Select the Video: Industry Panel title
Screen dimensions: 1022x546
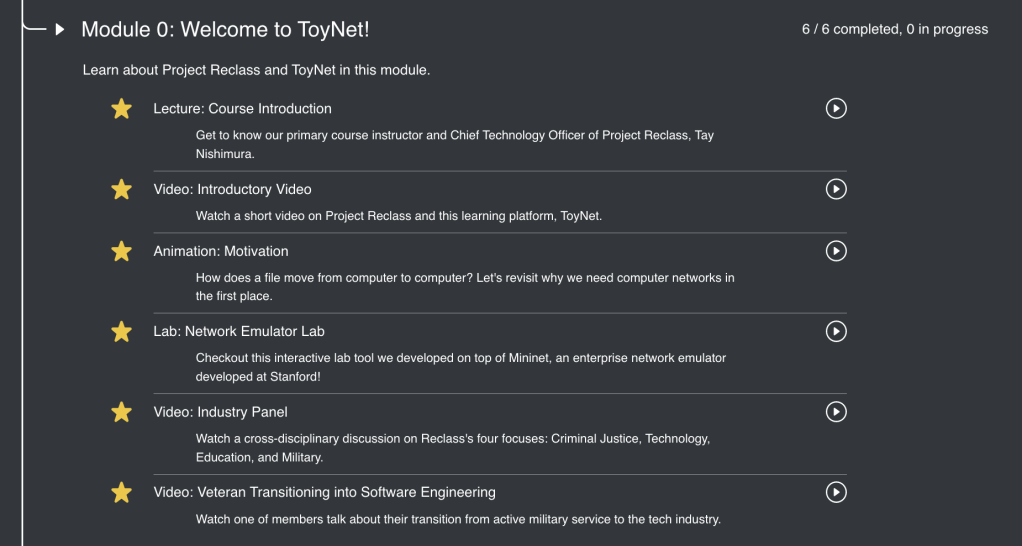click(x=220, y=412)
